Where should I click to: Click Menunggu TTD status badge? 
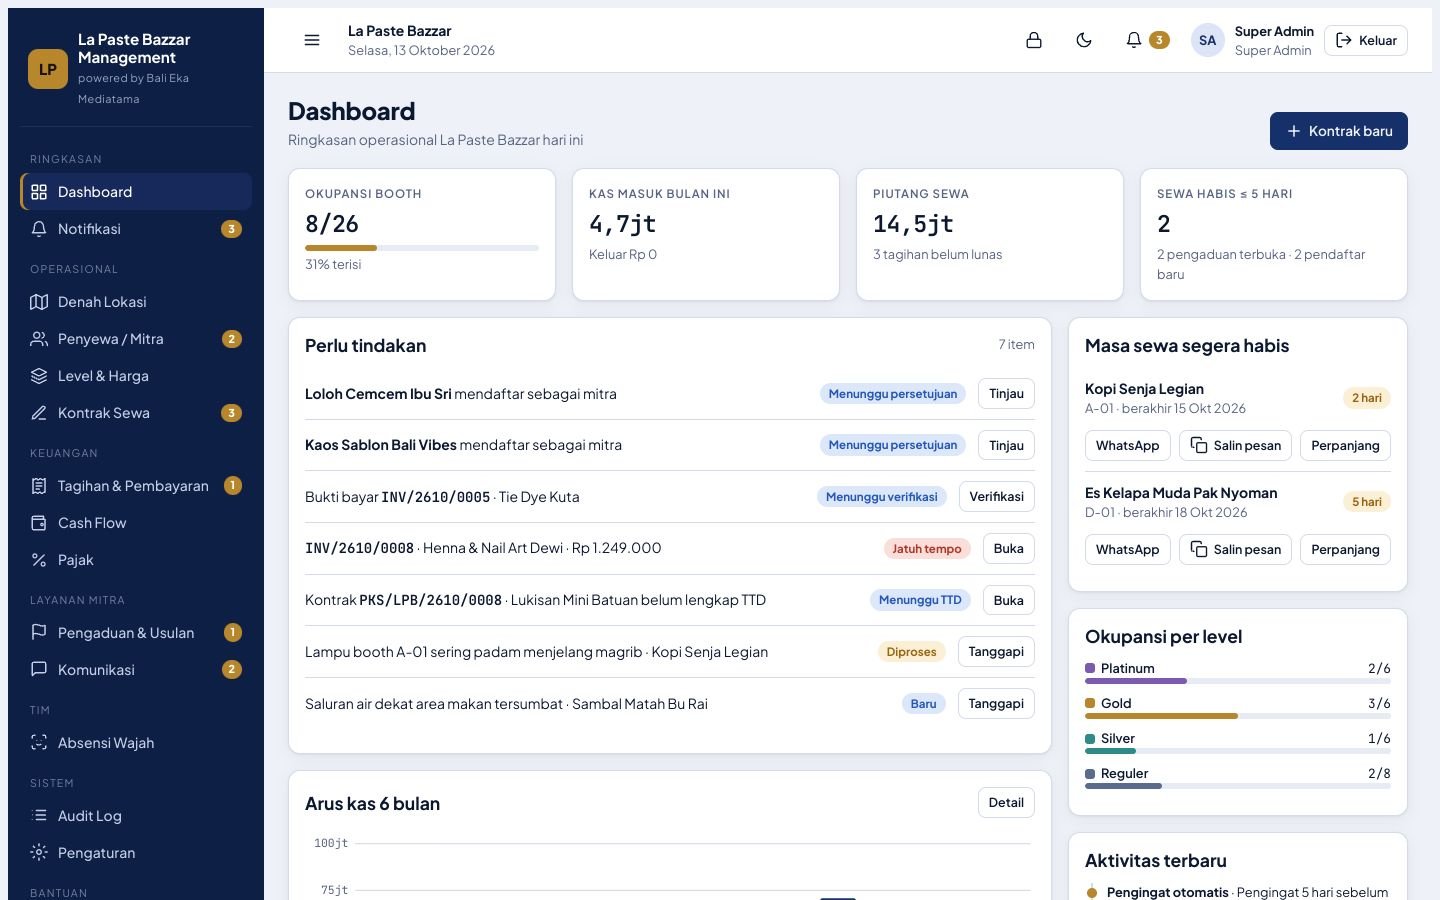[x=920, y=600]
